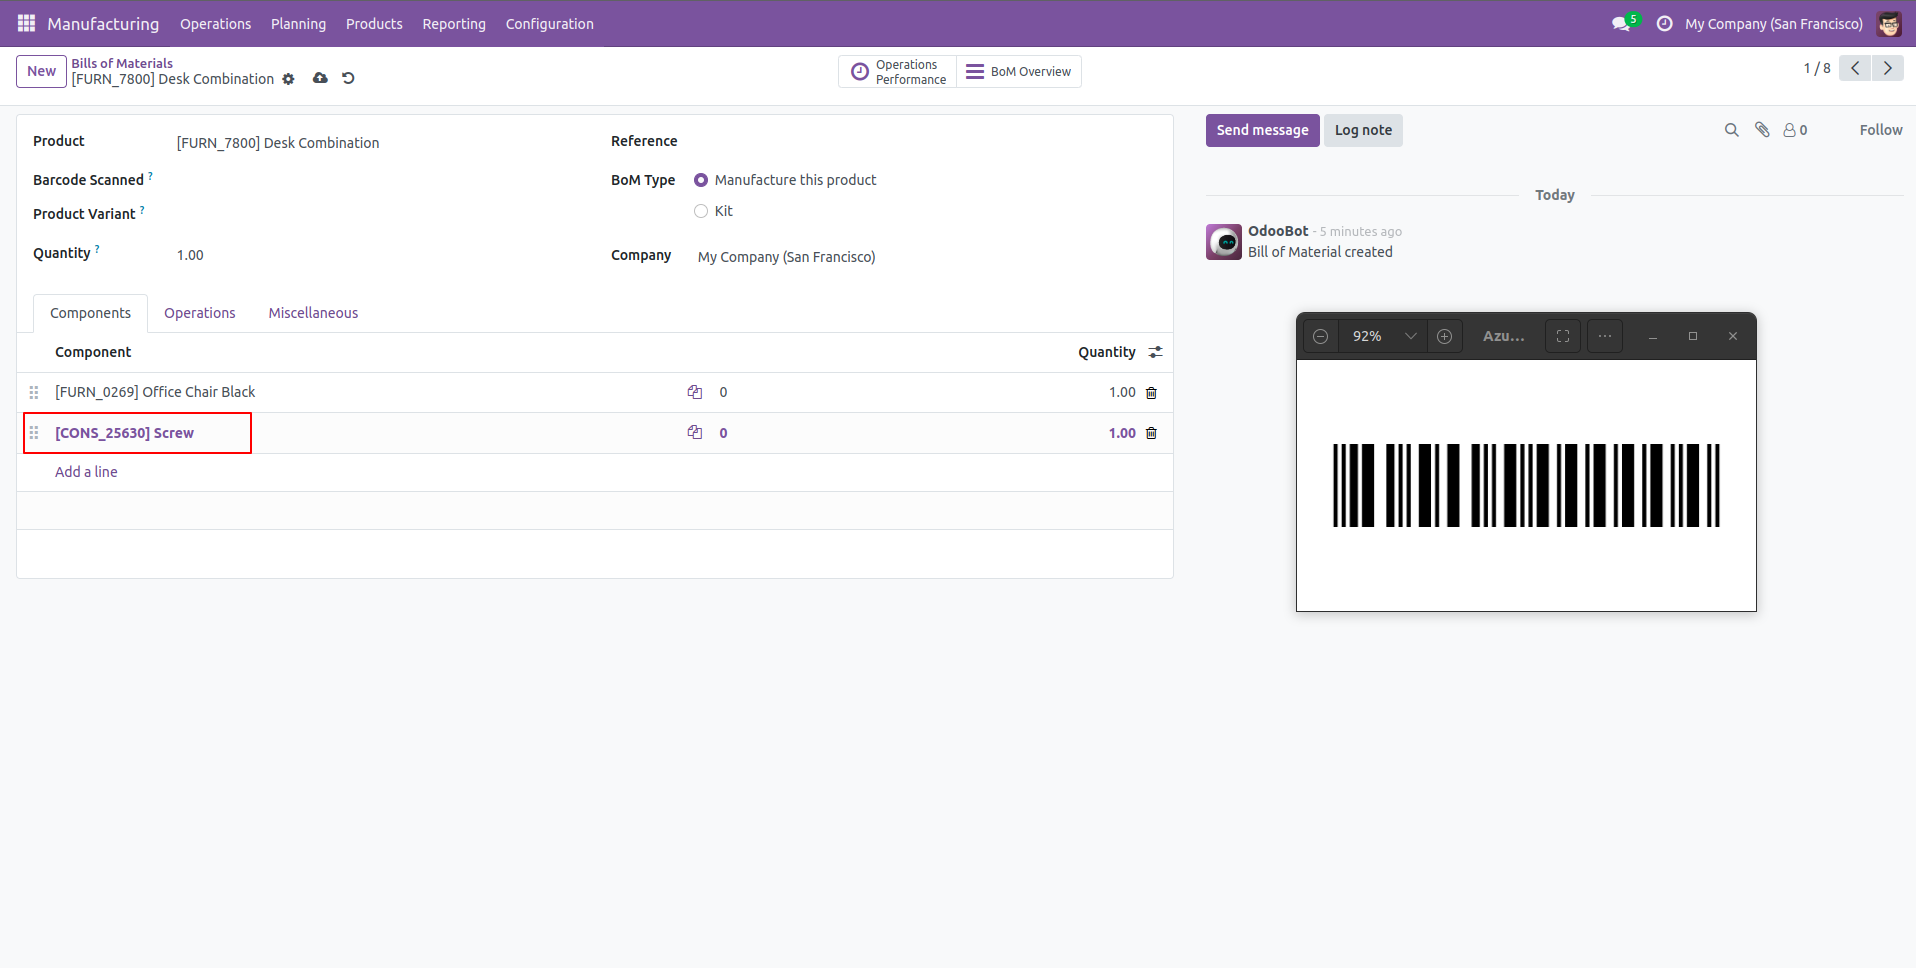Switch to the Operations tab
The image size is (1916, 968).
[x=200, y=313]
